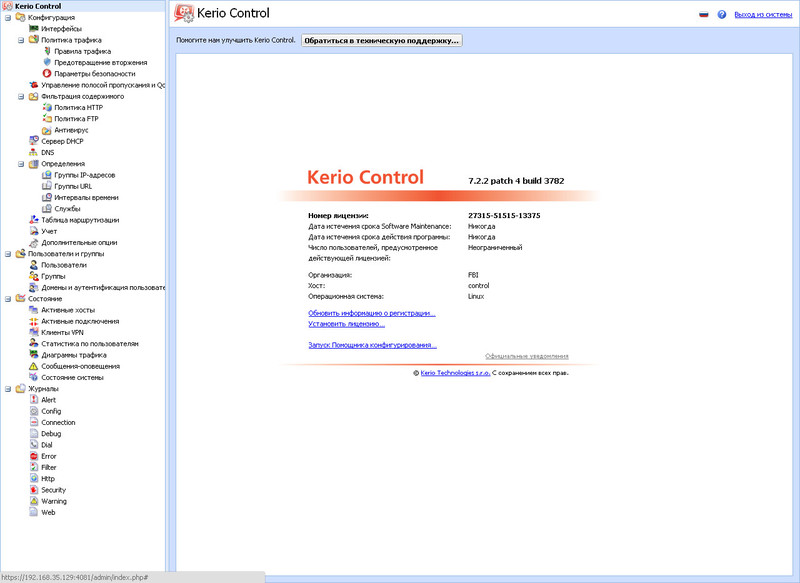Click Установить лицензию link
The height and width of the screenshot is (583, 800).
click(x=346, y=324)
